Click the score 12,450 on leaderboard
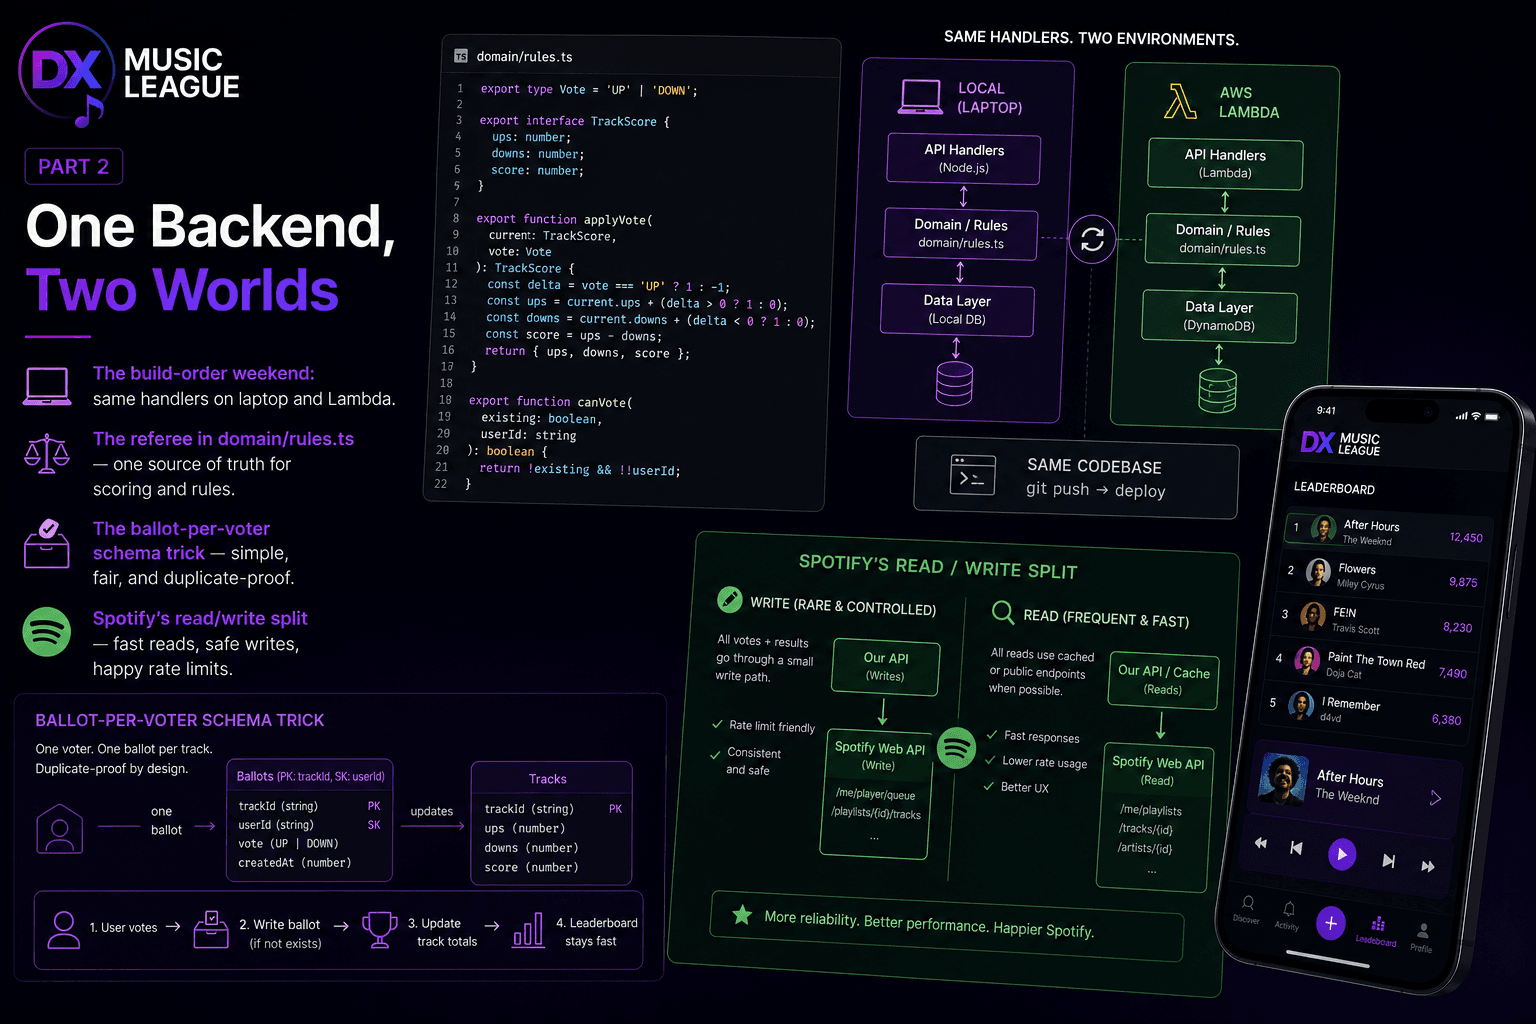The height and width of the screenshot is (1024, 1536). pyautogui.click(x=1466, y=538)
